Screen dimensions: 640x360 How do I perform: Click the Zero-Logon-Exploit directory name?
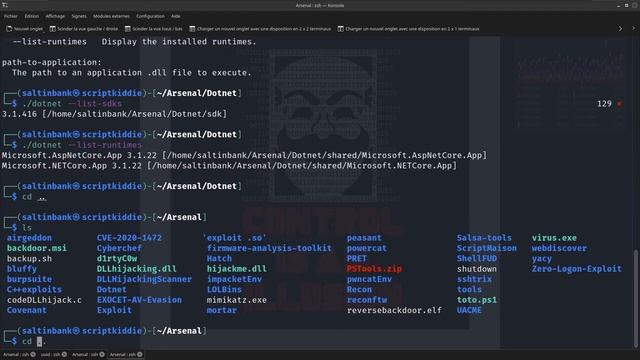click(x=577, y=269)
